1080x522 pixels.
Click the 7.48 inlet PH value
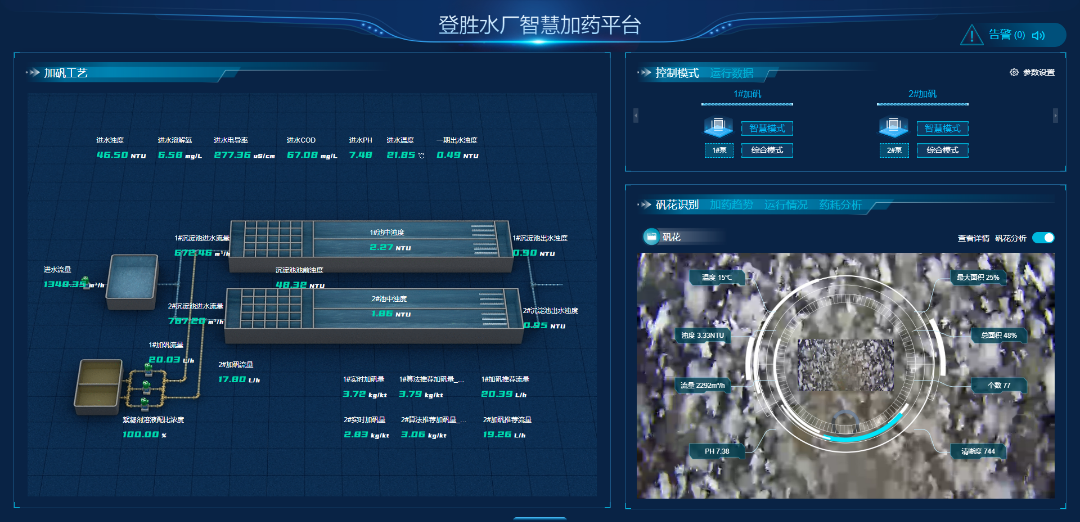click(x=360, y=156)
